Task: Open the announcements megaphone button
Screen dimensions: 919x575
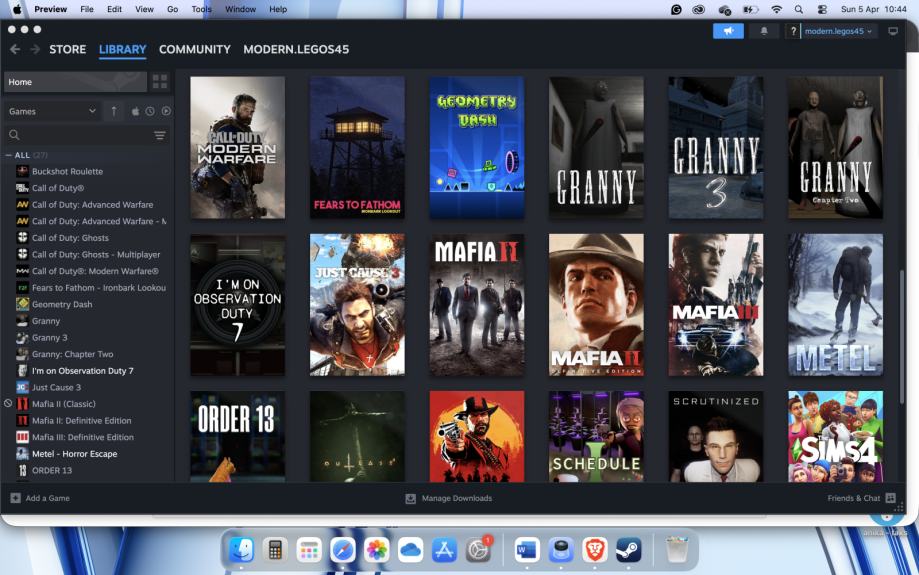Action: tap(728, 31)
